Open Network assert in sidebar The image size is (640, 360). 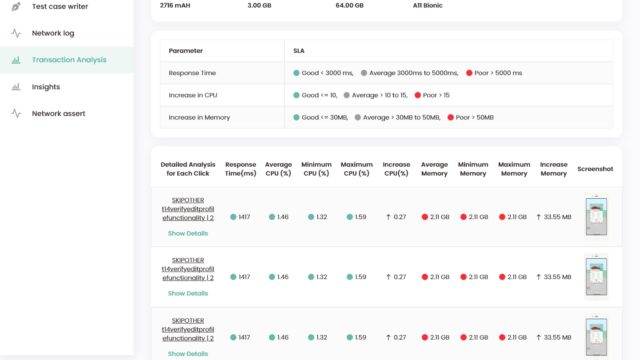[58, 113]
